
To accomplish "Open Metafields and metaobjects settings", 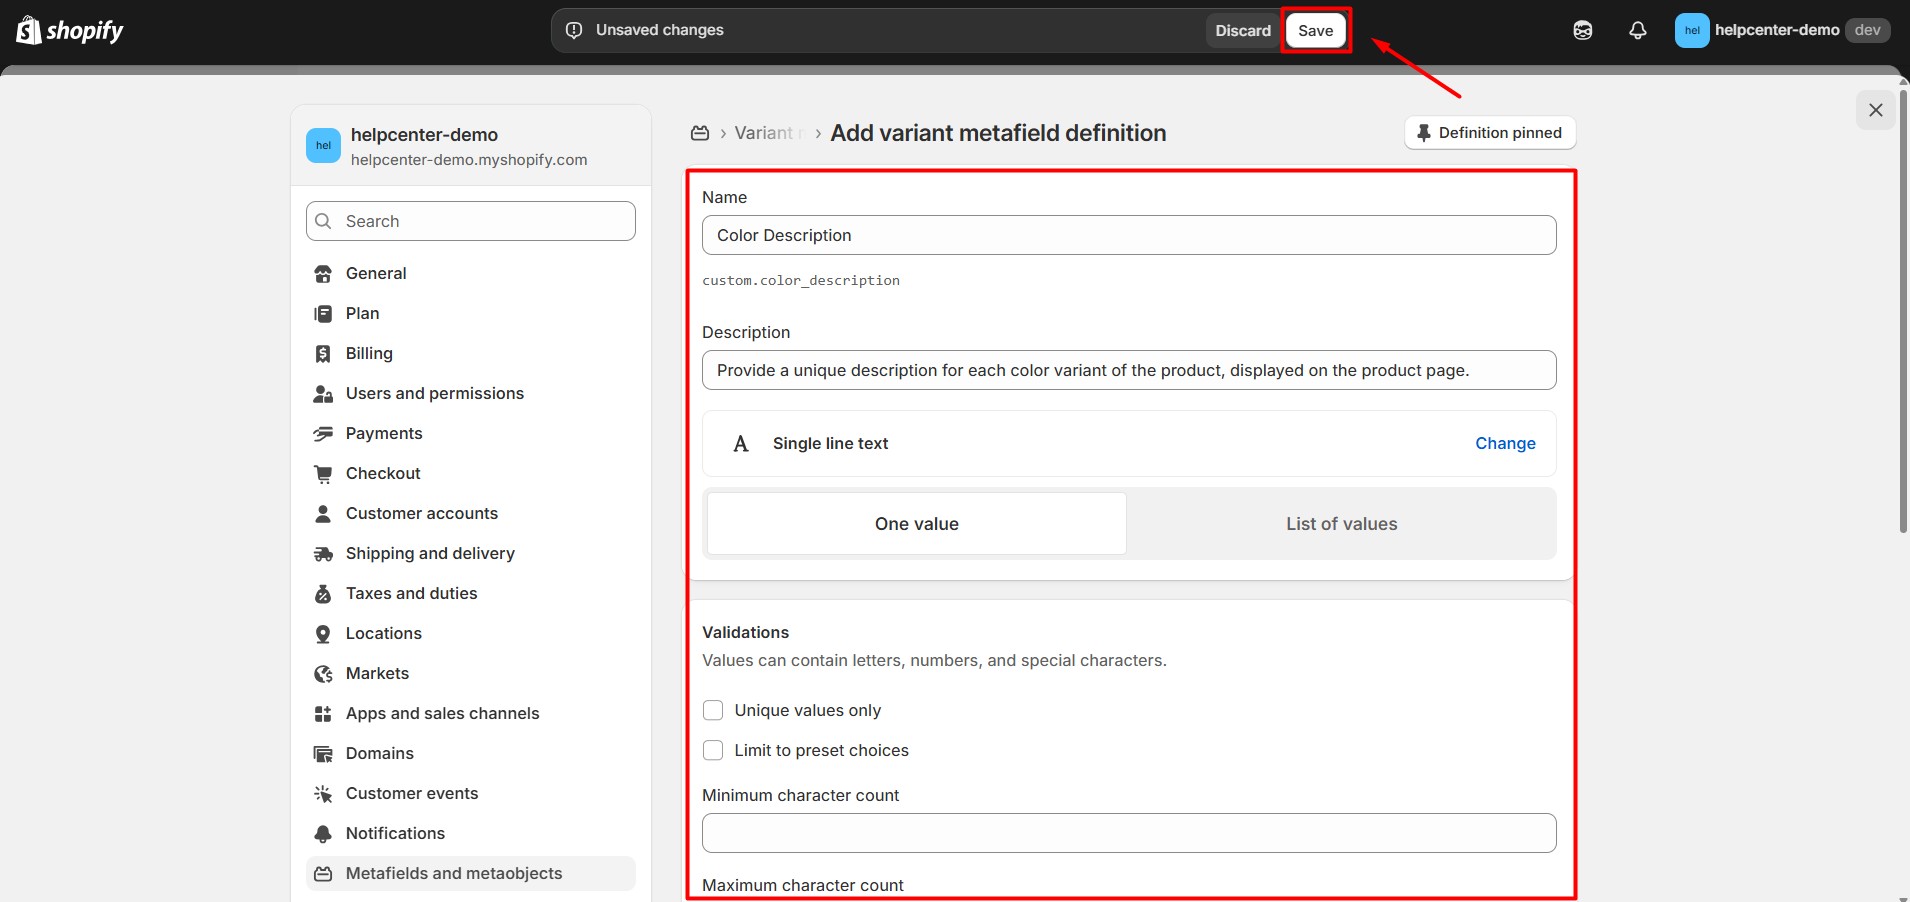I will pyautogui.click(x=453, y=873).
